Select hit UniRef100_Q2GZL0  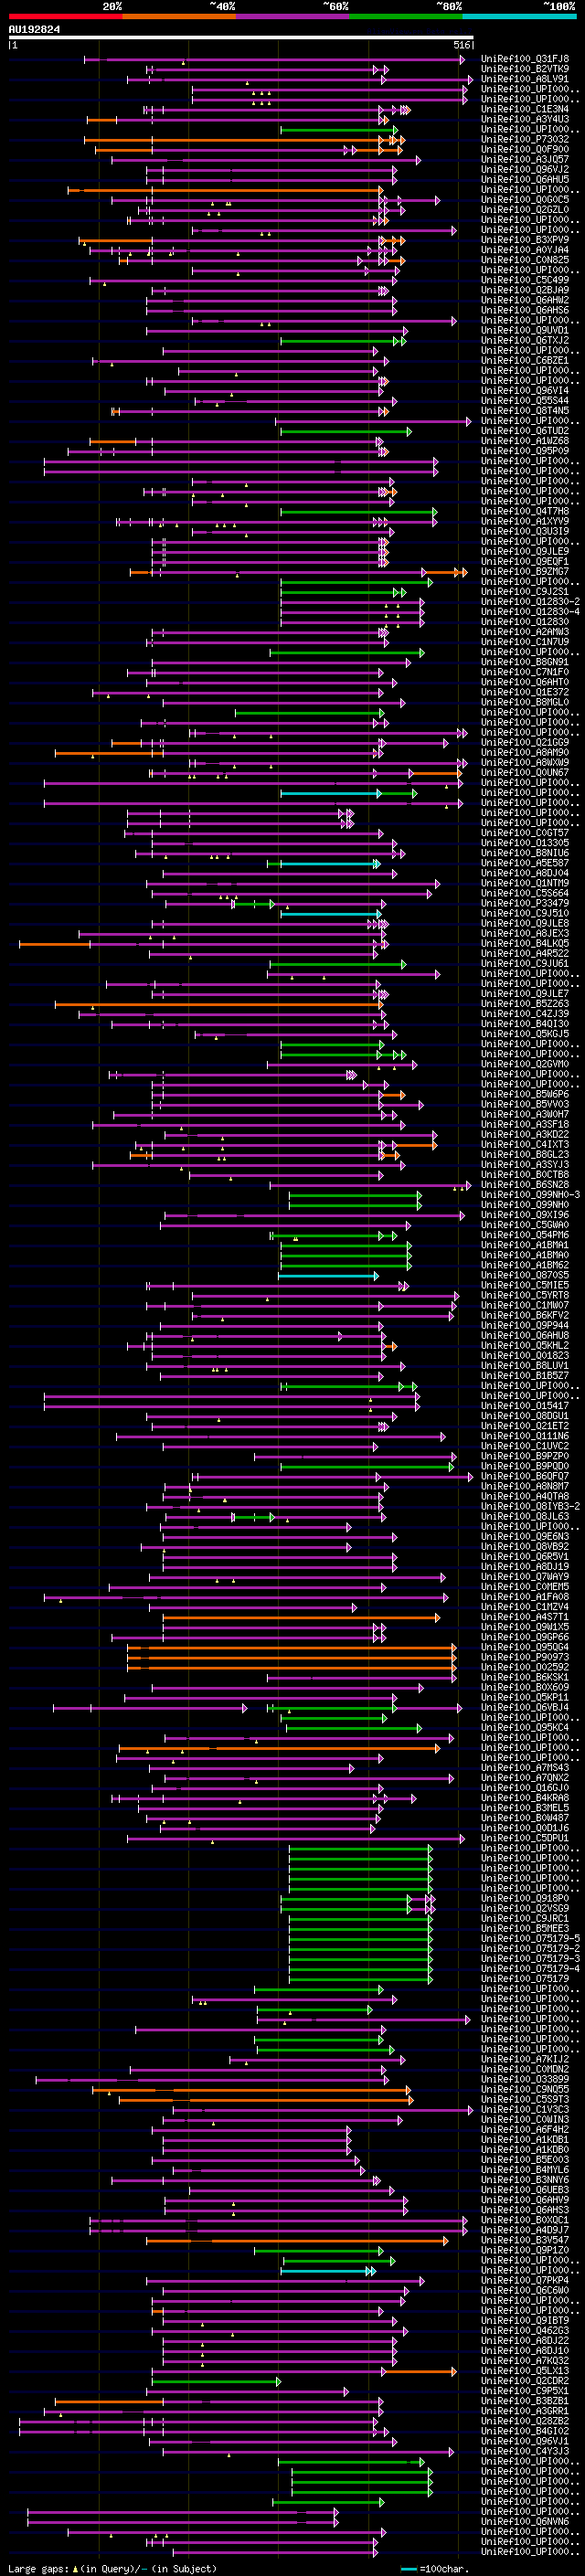(x=525, y=209)
